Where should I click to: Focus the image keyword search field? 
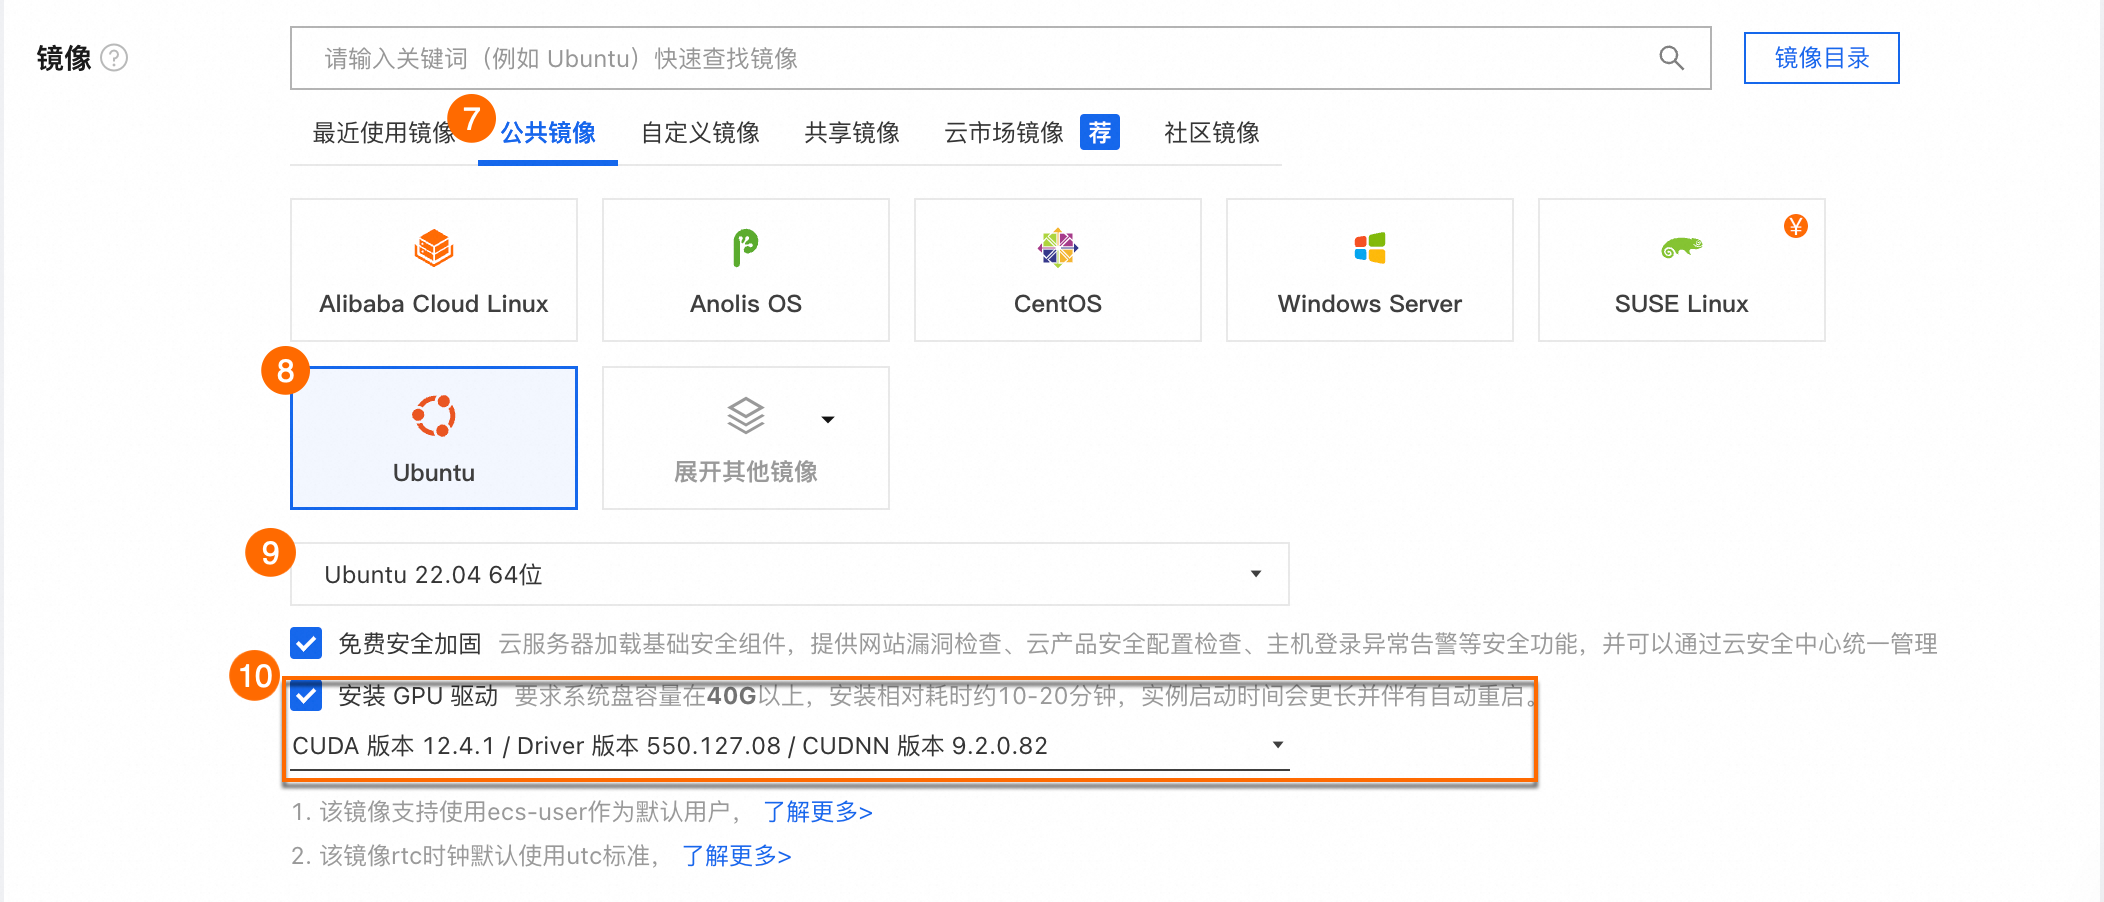pyautogui.click(x=1000, y=58)
